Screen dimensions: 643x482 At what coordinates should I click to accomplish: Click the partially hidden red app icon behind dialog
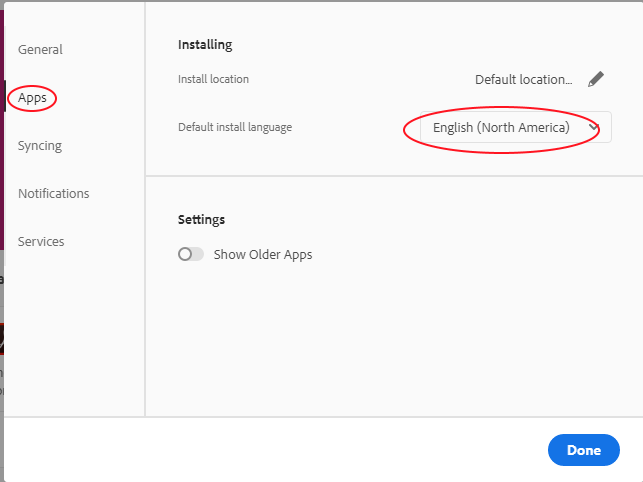pyautogui.click(x=2, y=339)
